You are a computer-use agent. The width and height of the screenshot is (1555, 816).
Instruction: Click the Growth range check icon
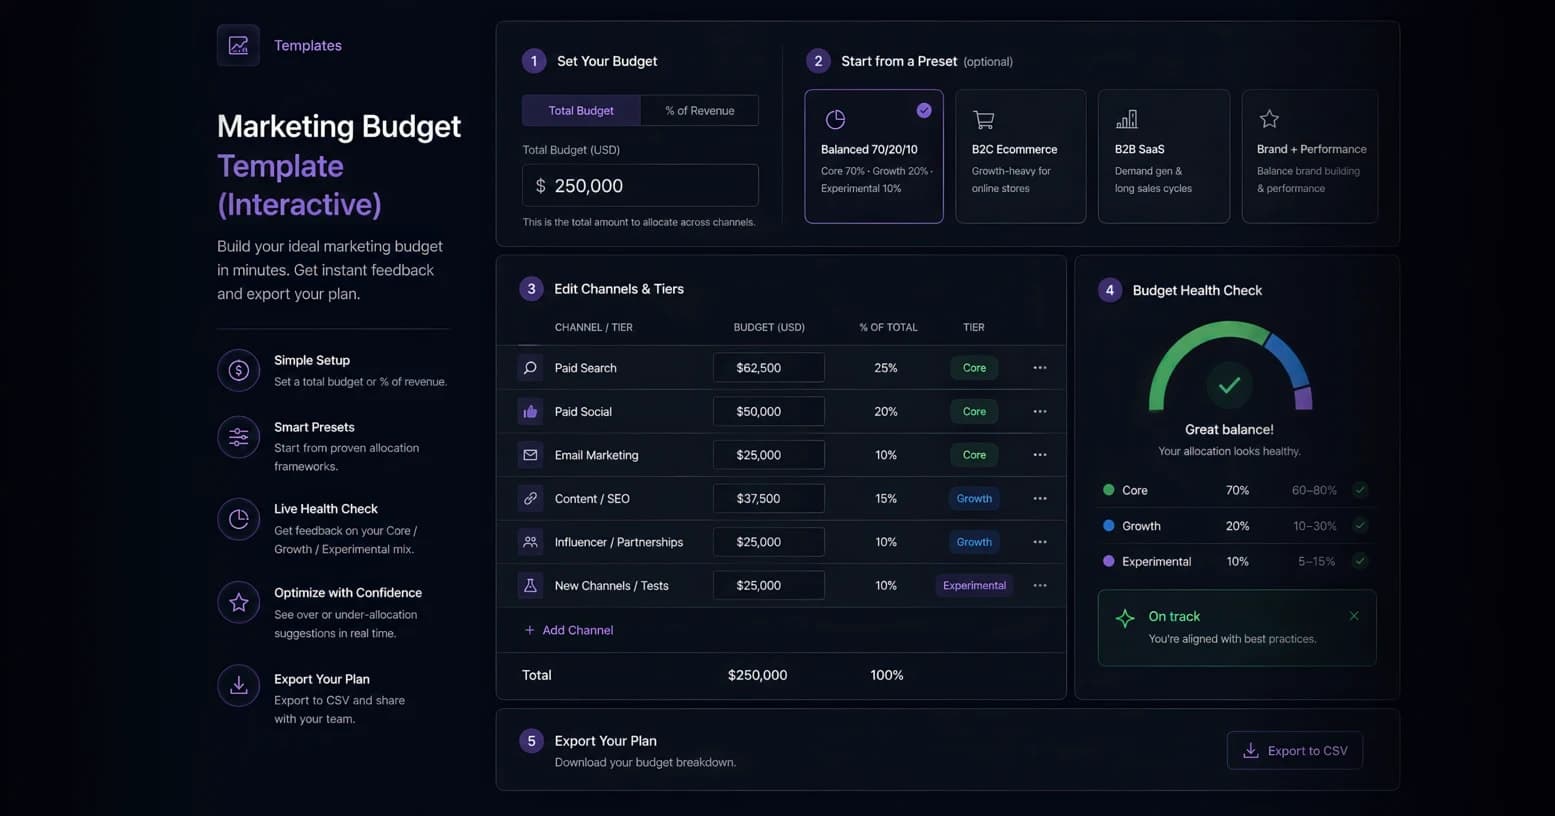pyautogui.click(x=1360, y=525)
